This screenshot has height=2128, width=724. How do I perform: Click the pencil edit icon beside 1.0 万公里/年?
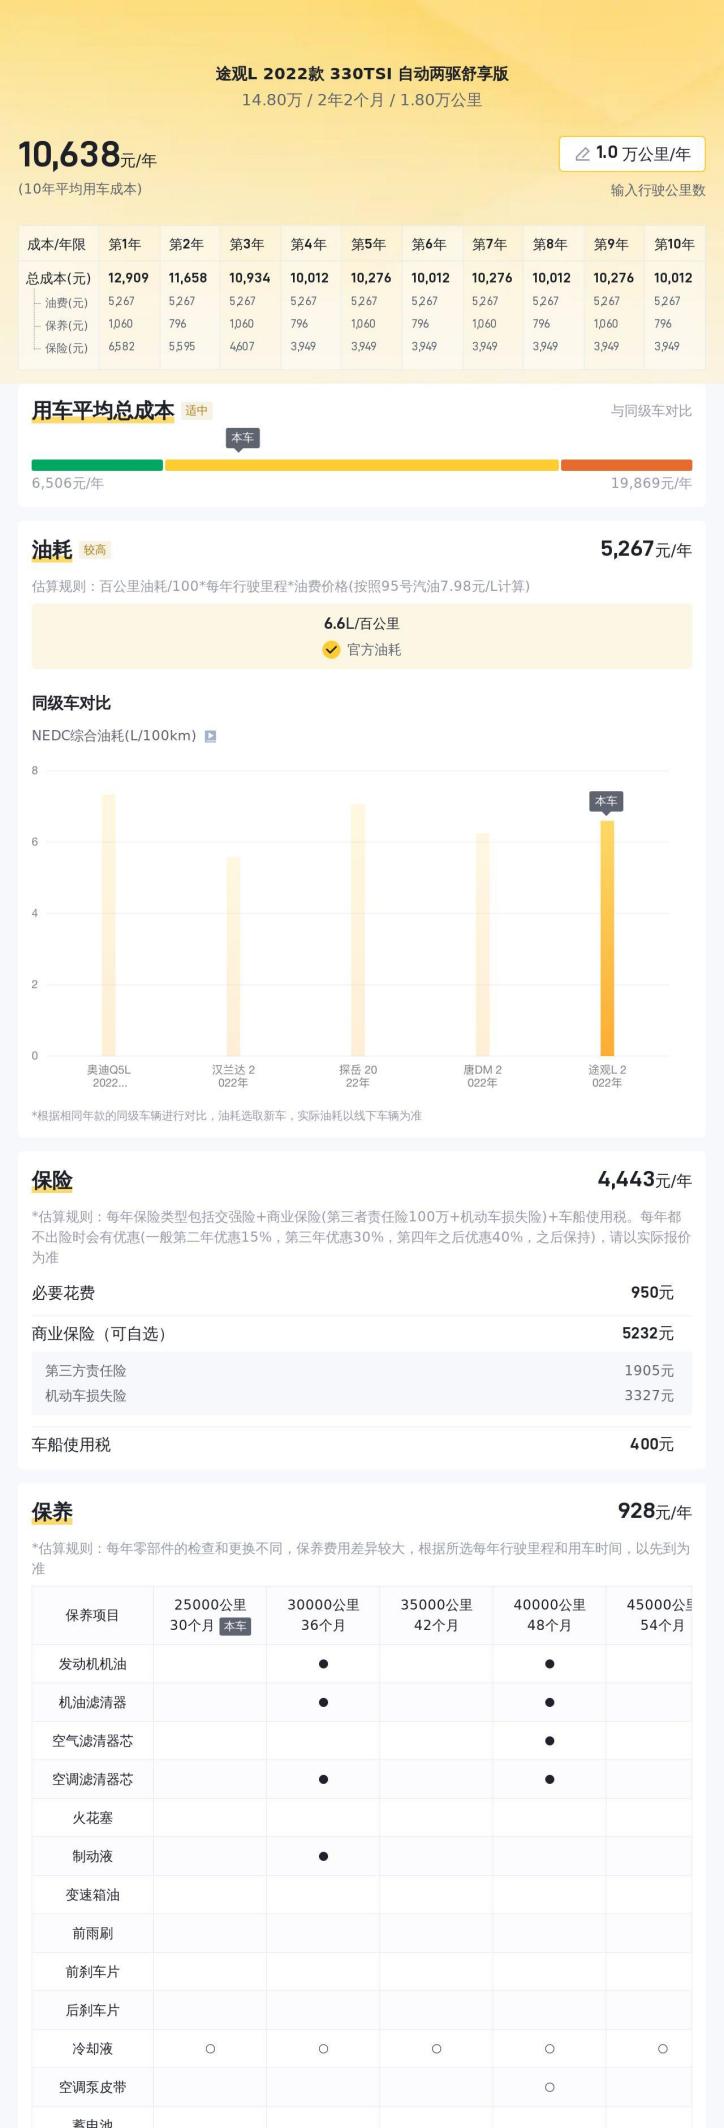pos(582,154)
